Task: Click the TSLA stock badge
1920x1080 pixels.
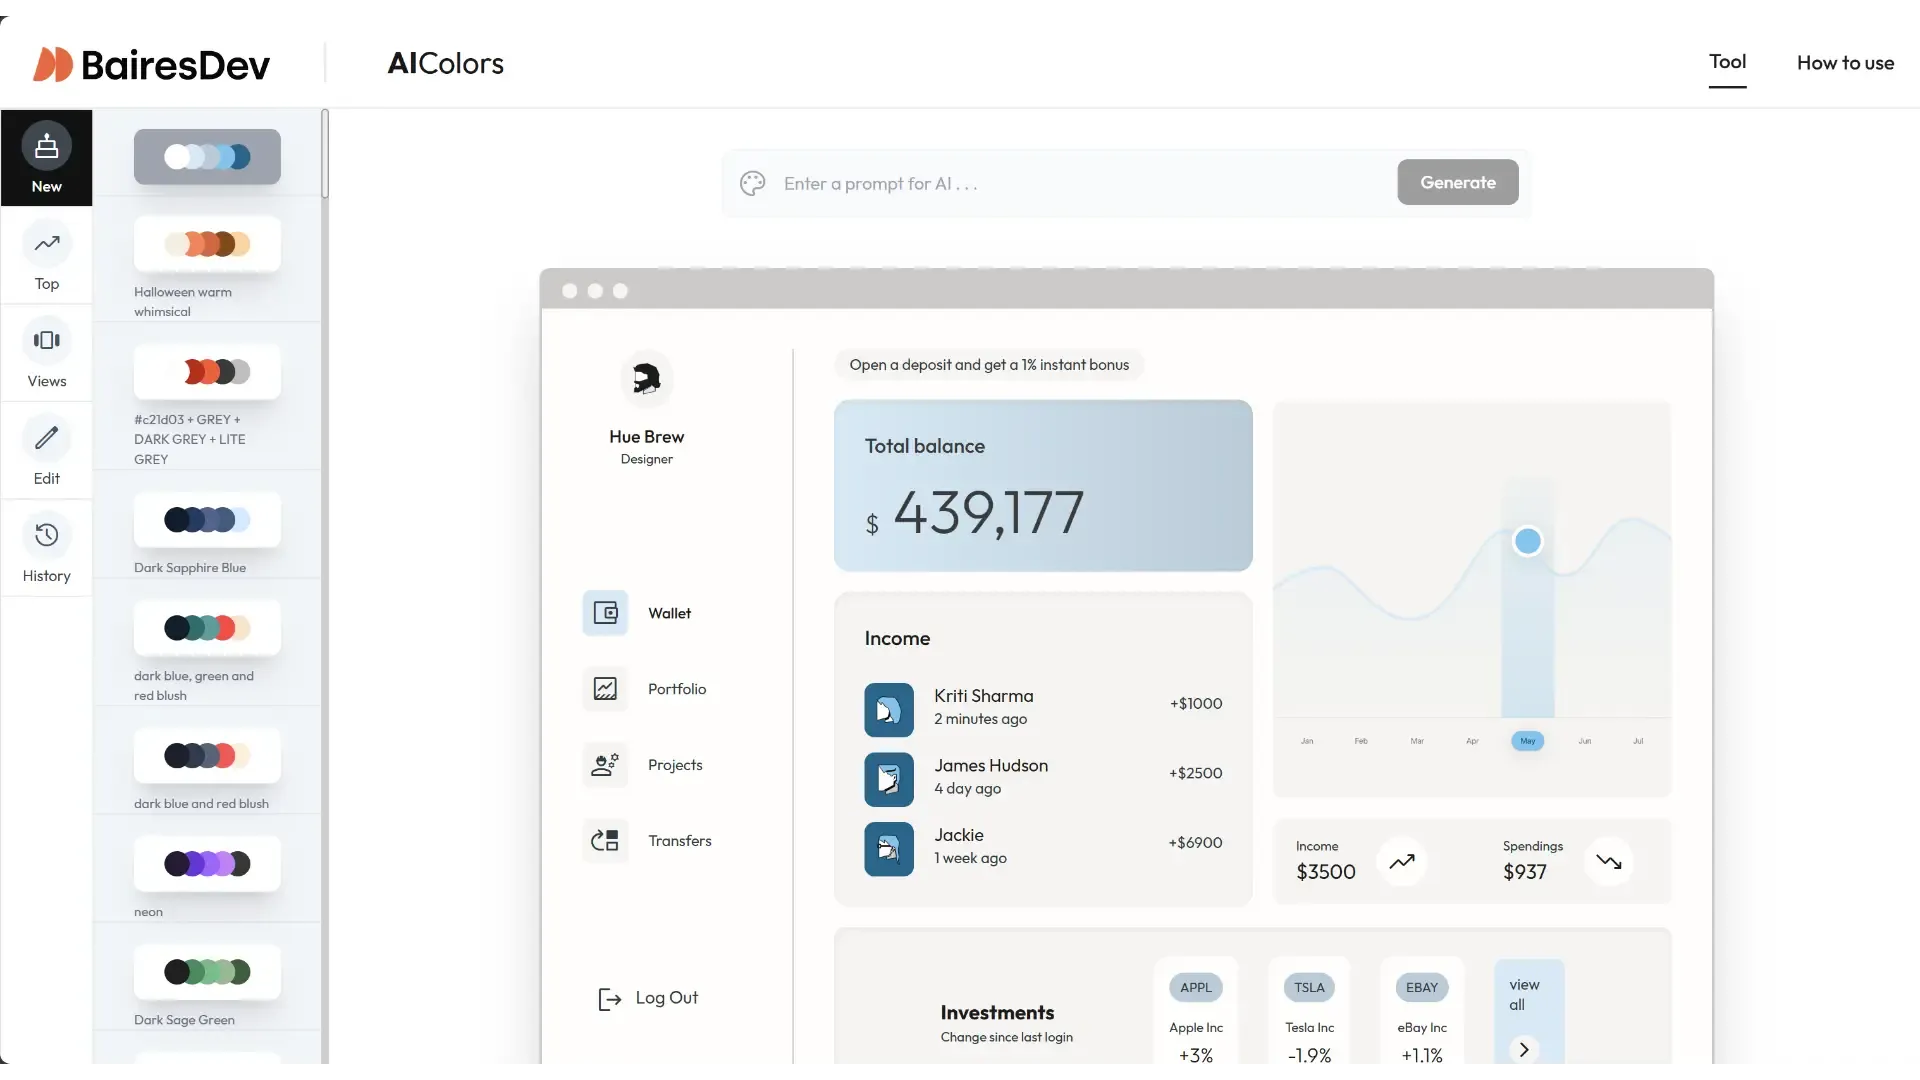Action: (1309, 987)
